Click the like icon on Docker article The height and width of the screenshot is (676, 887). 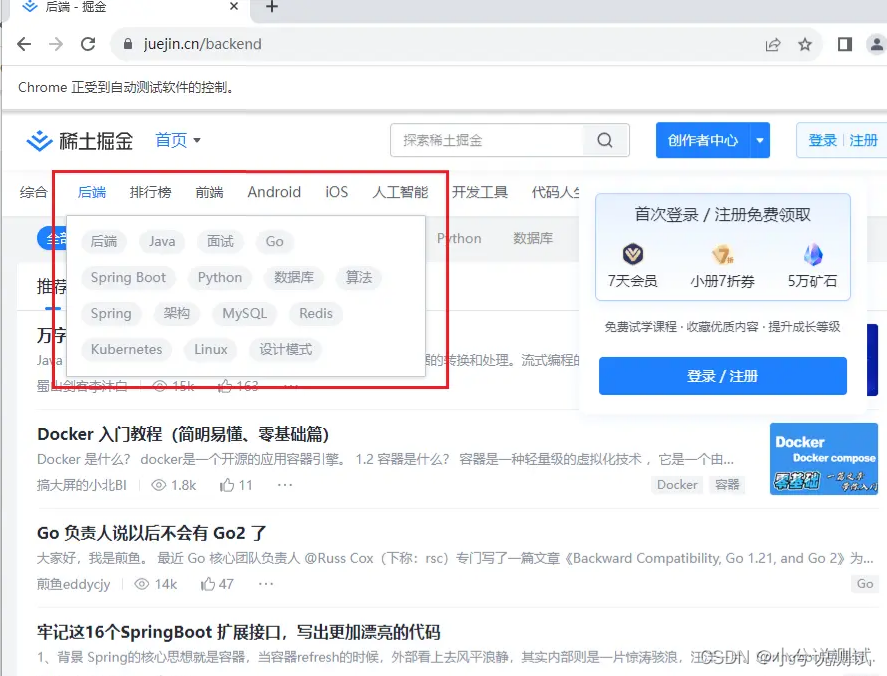(227, 485)
